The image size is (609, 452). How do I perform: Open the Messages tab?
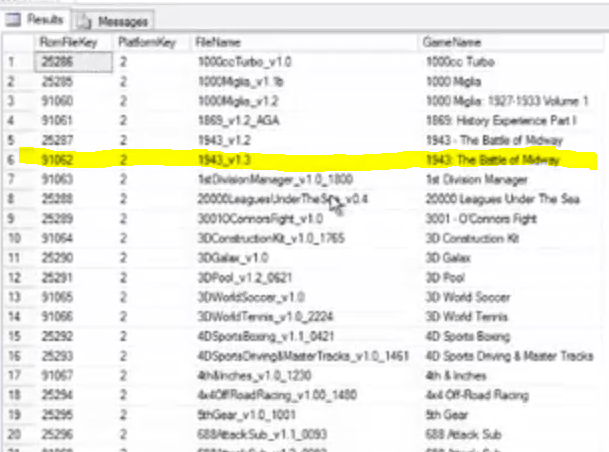tap(113, 21)
